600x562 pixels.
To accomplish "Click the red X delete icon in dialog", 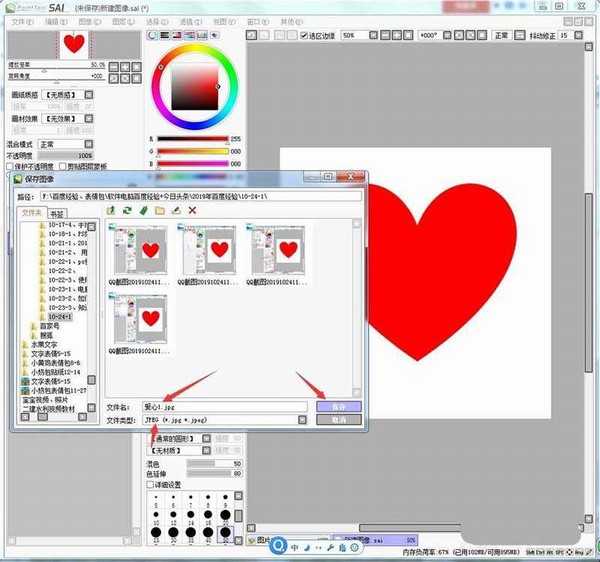I will [x=192, y=211].
